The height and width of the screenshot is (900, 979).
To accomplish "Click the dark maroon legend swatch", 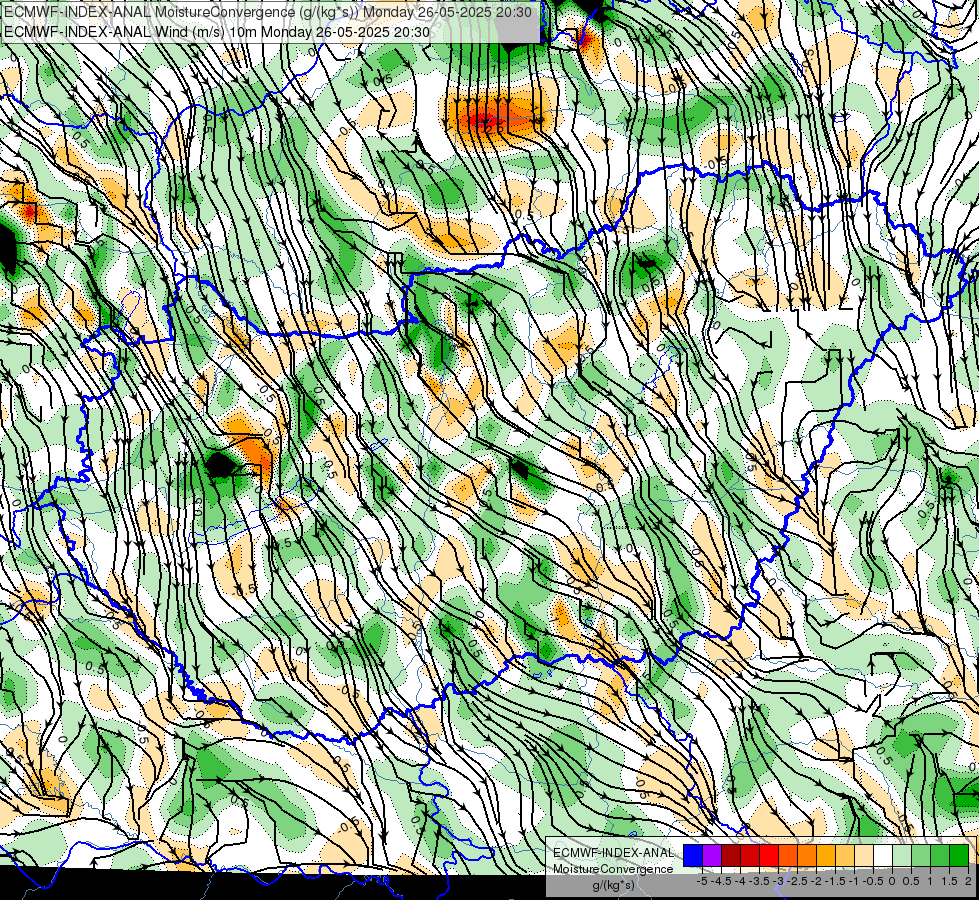I will click(731, 855).
